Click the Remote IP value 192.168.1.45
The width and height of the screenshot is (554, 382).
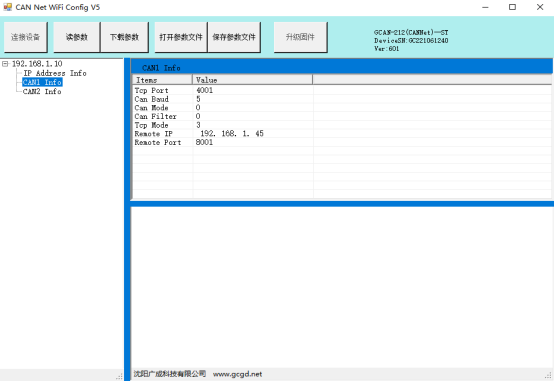point(232,134)
